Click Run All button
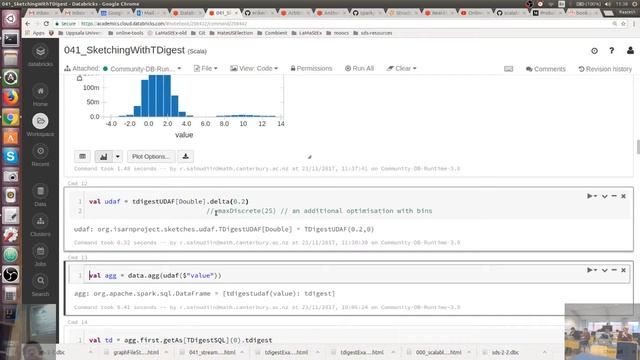This screenshot has height=360, width=640. pyautogui.click(x=359, y=69)
